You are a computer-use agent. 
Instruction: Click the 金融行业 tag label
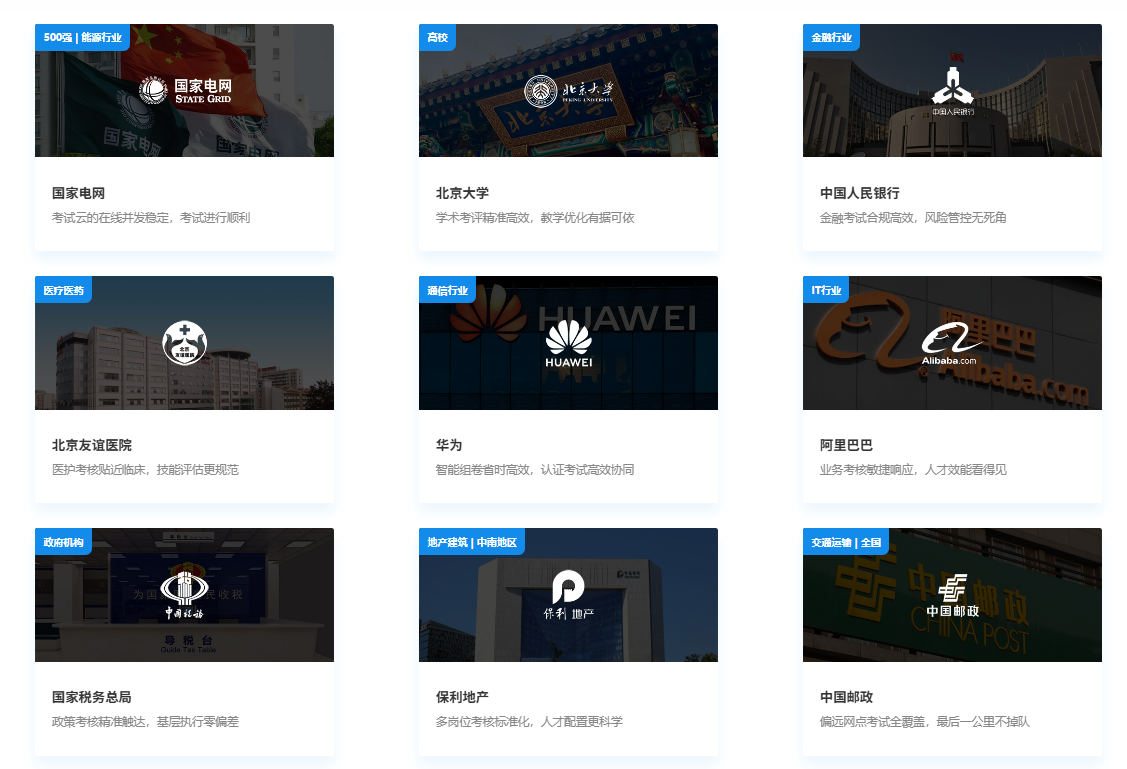pyautogui.click(x=831, y=38)
